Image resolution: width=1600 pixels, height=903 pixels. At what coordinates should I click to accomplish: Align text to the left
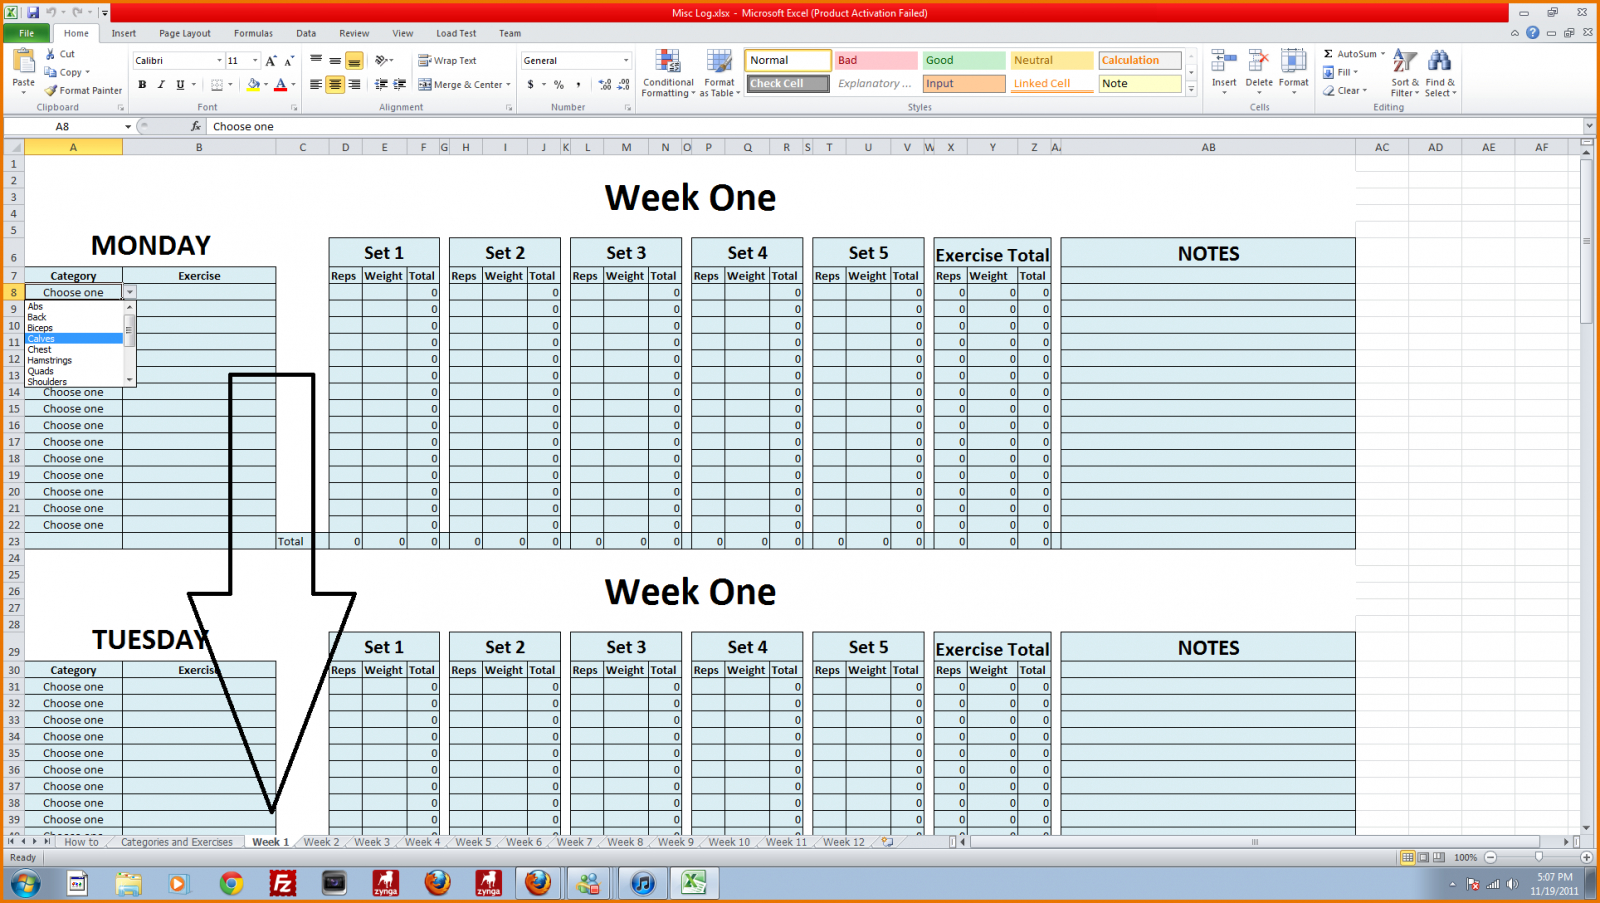click(316, 85)
